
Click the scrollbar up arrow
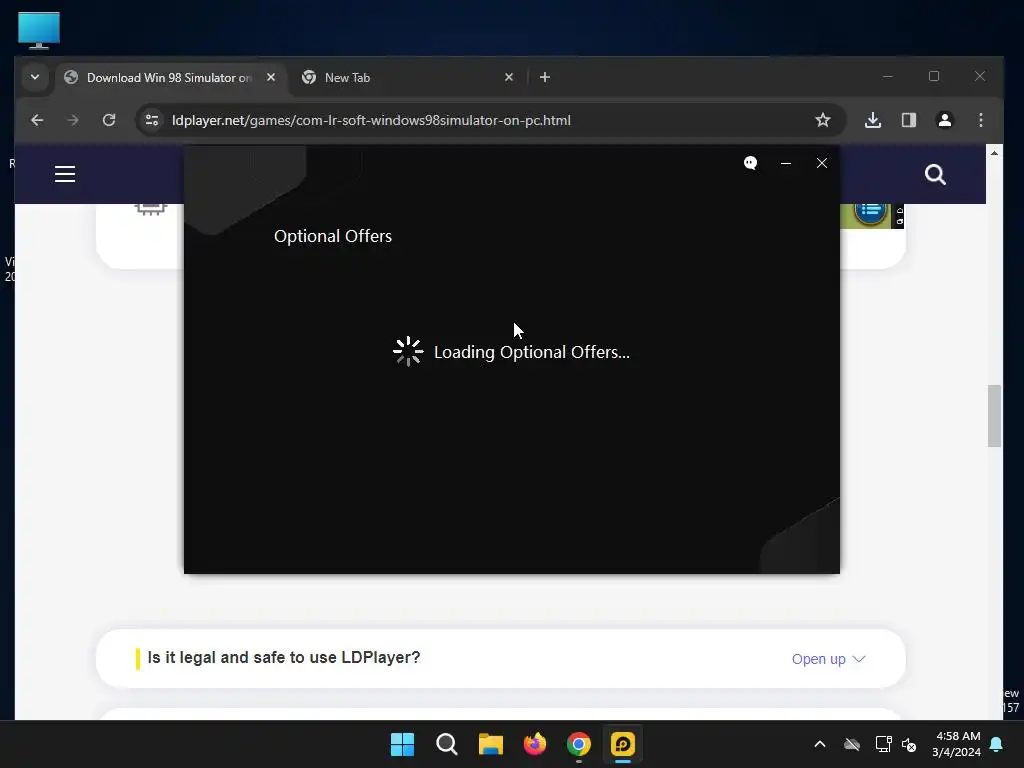pos(994,153)
